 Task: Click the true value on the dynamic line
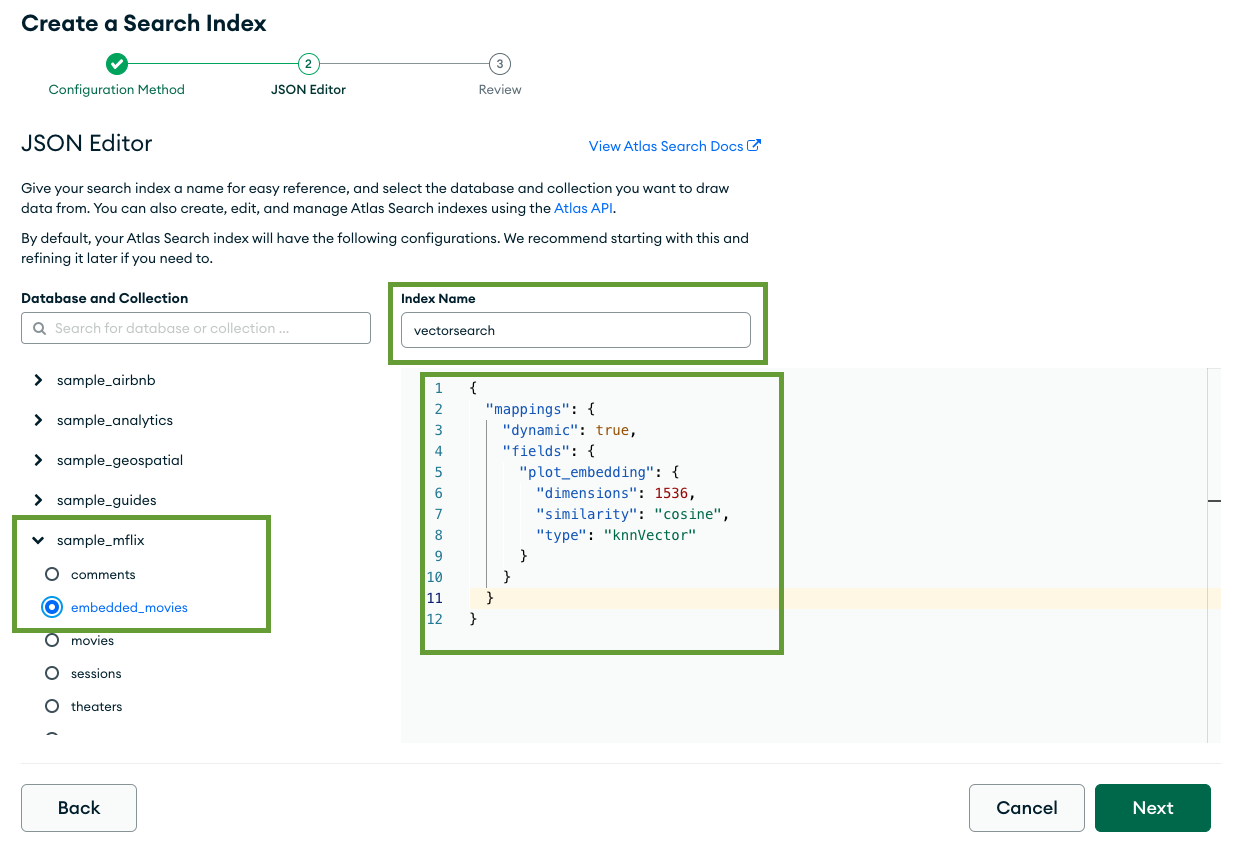(x=612, y=430)
